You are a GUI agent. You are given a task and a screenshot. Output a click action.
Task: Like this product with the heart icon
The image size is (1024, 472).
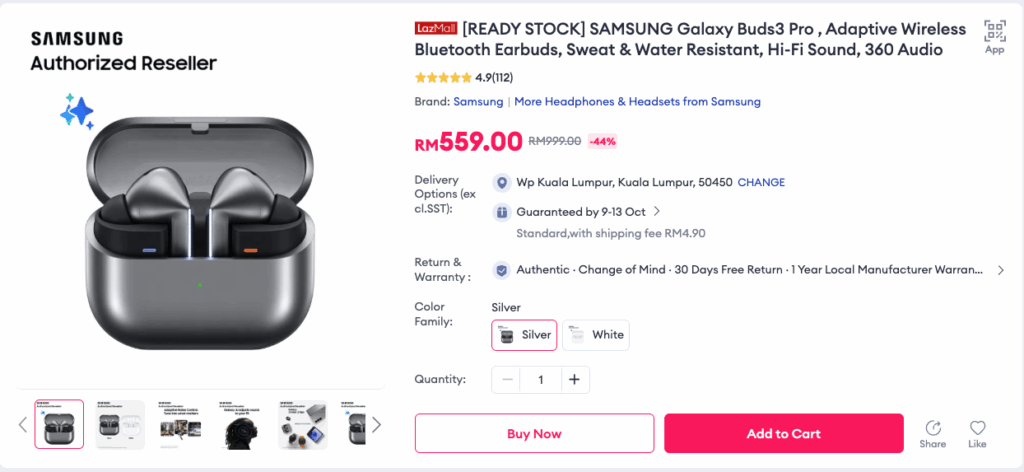coord(977,428)
